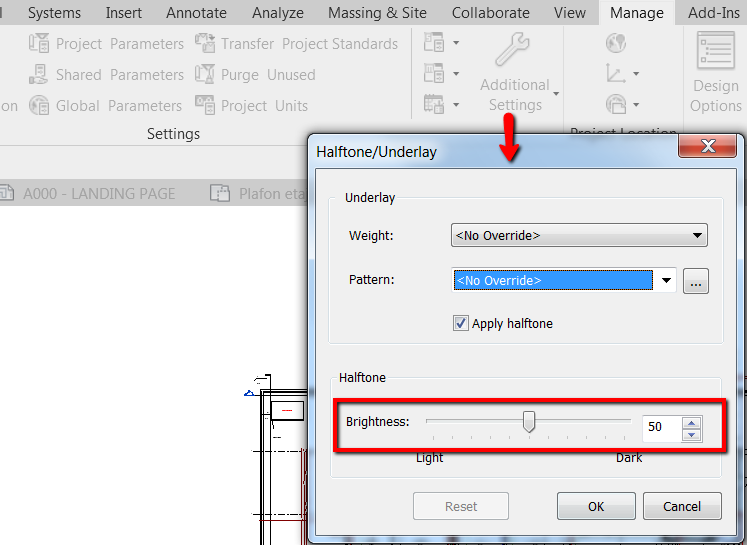Click the Position rotate icon
747x545 pixels.
(x=616, y=104)
